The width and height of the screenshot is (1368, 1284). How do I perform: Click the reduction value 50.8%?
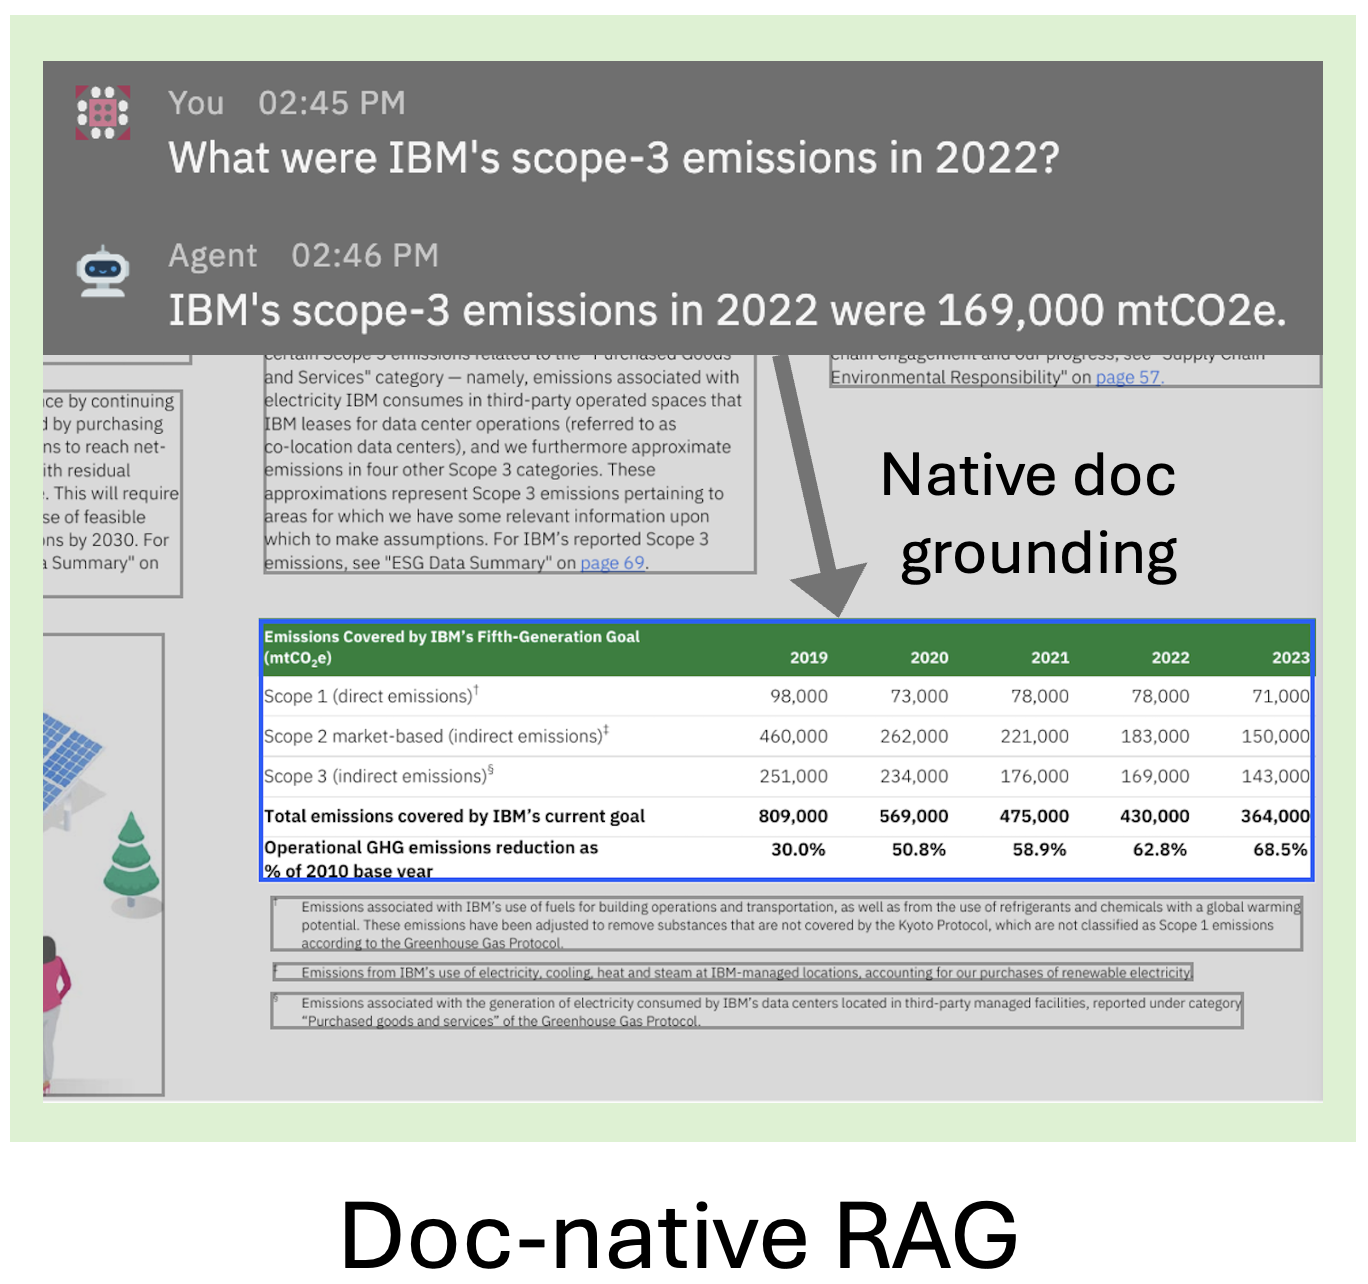919,850
